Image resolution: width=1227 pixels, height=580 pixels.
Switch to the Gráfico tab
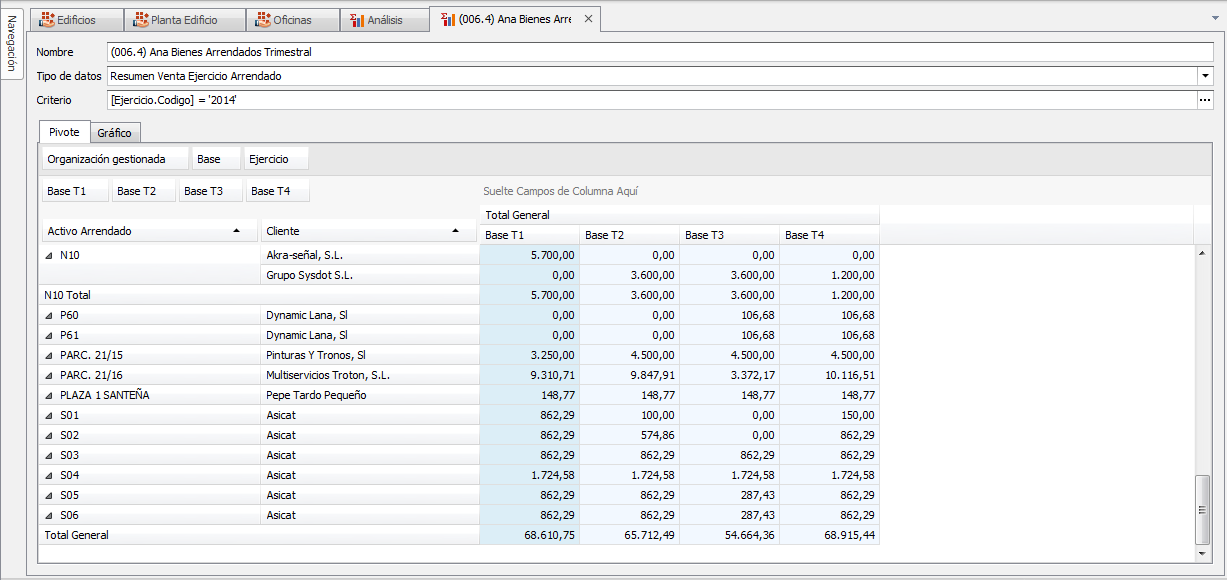click(x=115, y=133)
